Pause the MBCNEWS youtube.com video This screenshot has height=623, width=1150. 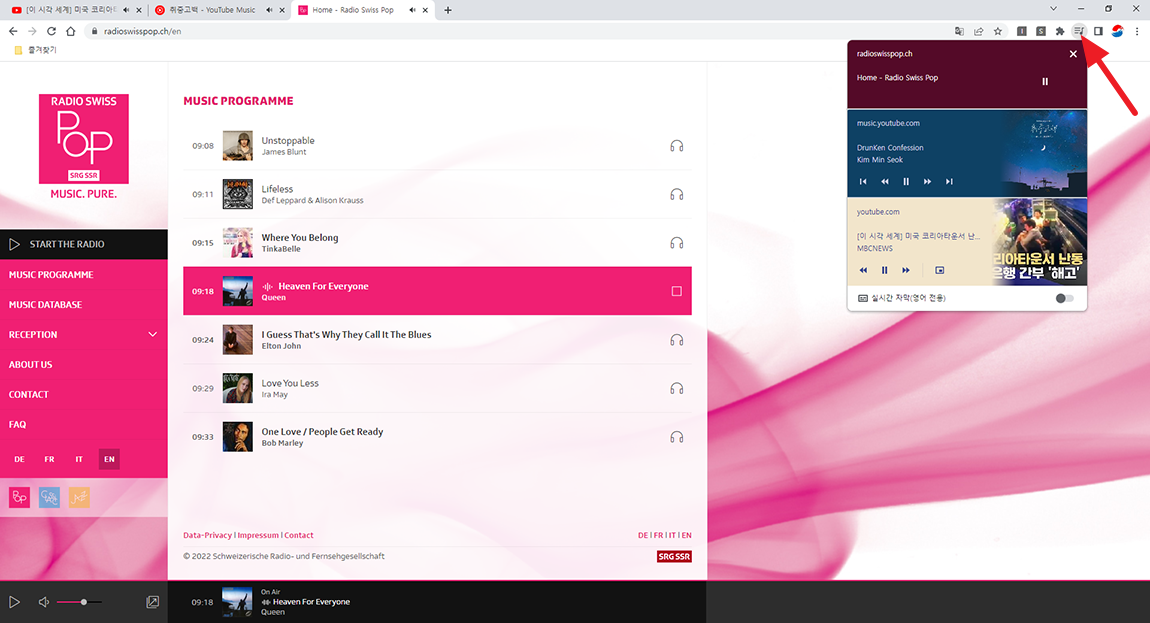(885, 270)
